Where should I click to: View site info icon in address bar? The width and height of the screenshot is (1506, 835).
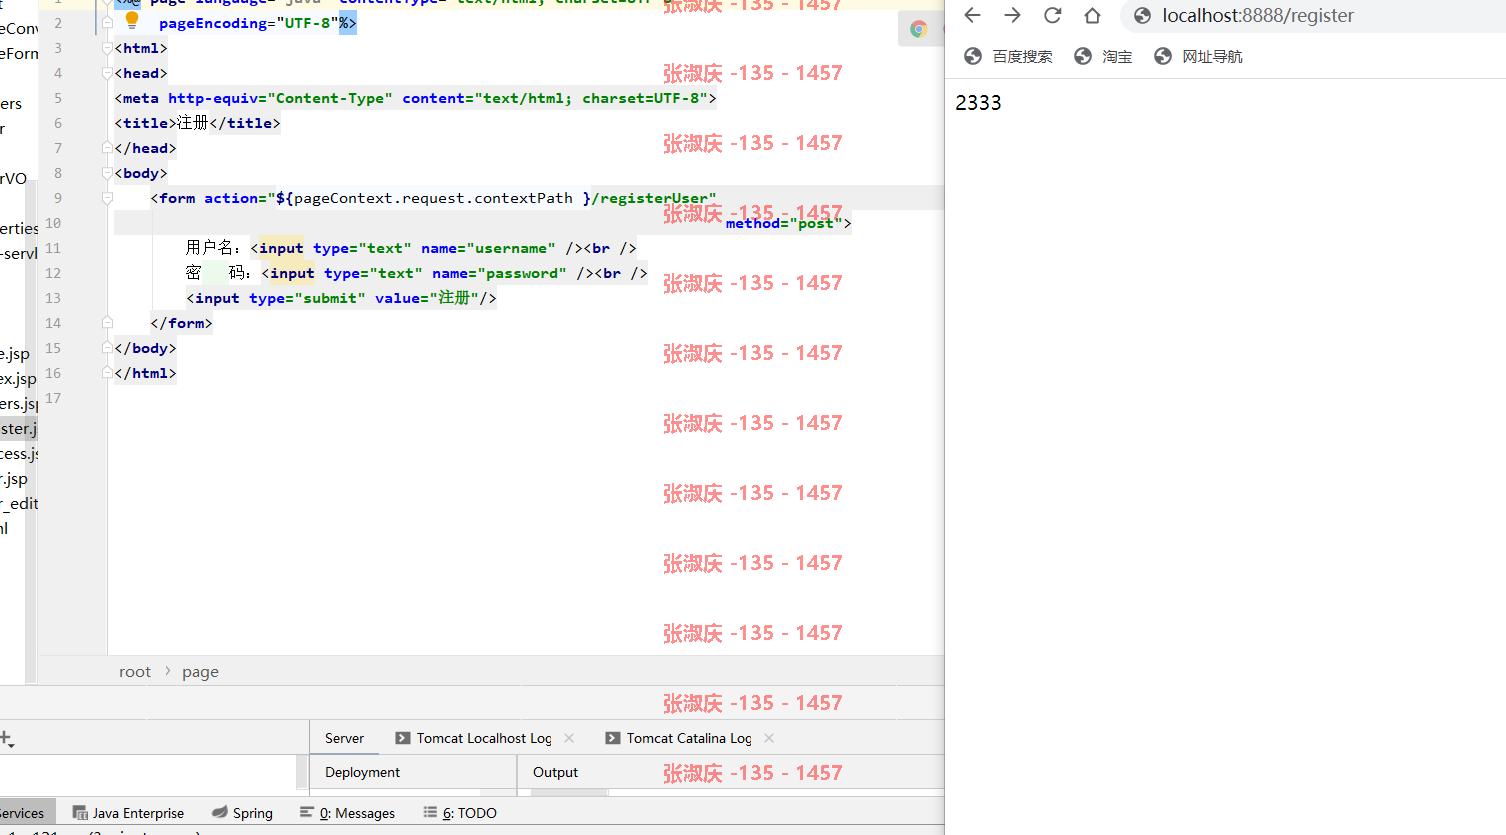click(1142, 15)
